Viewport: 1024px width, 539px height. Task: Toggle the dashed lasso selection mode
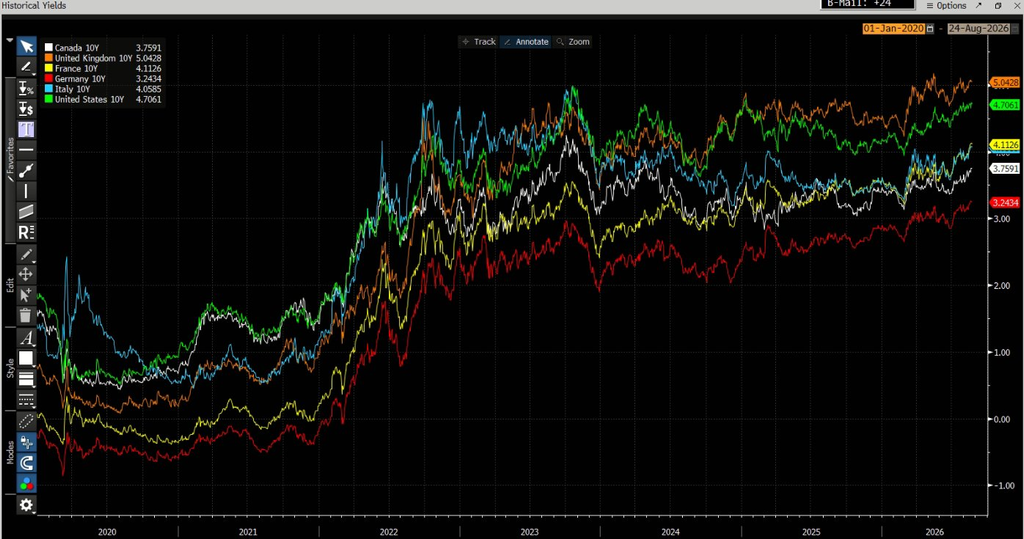click(x=26, y=421)
